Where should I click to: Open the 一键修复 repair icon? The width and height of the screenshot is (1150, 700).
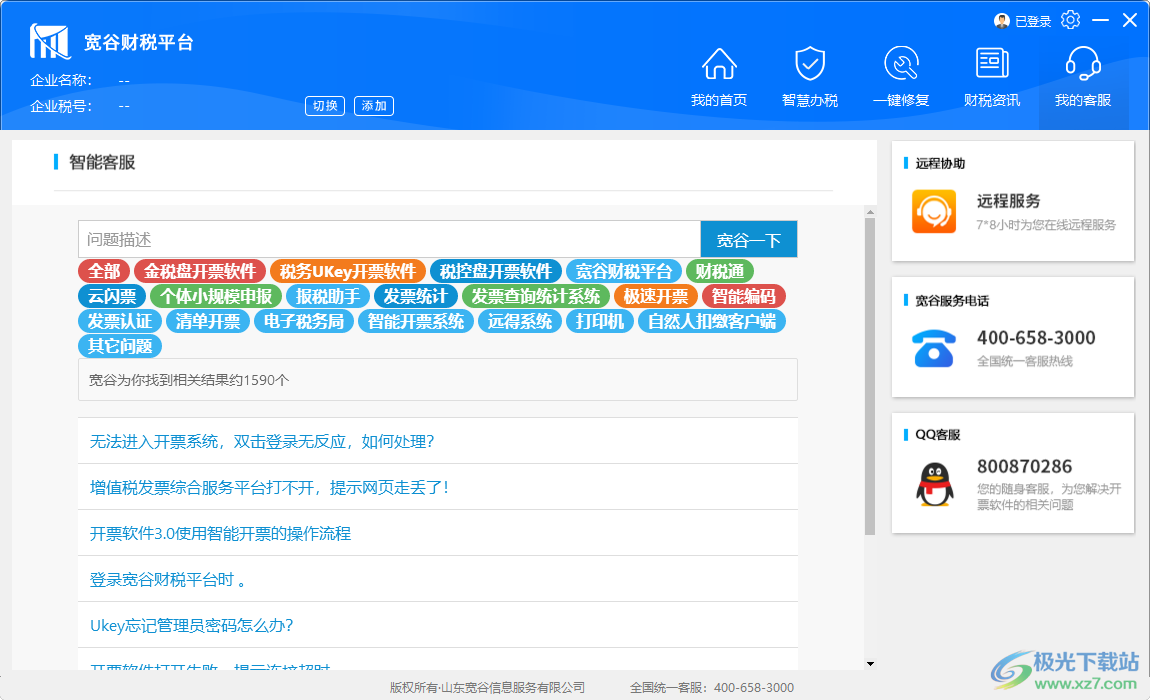(901, 63)
